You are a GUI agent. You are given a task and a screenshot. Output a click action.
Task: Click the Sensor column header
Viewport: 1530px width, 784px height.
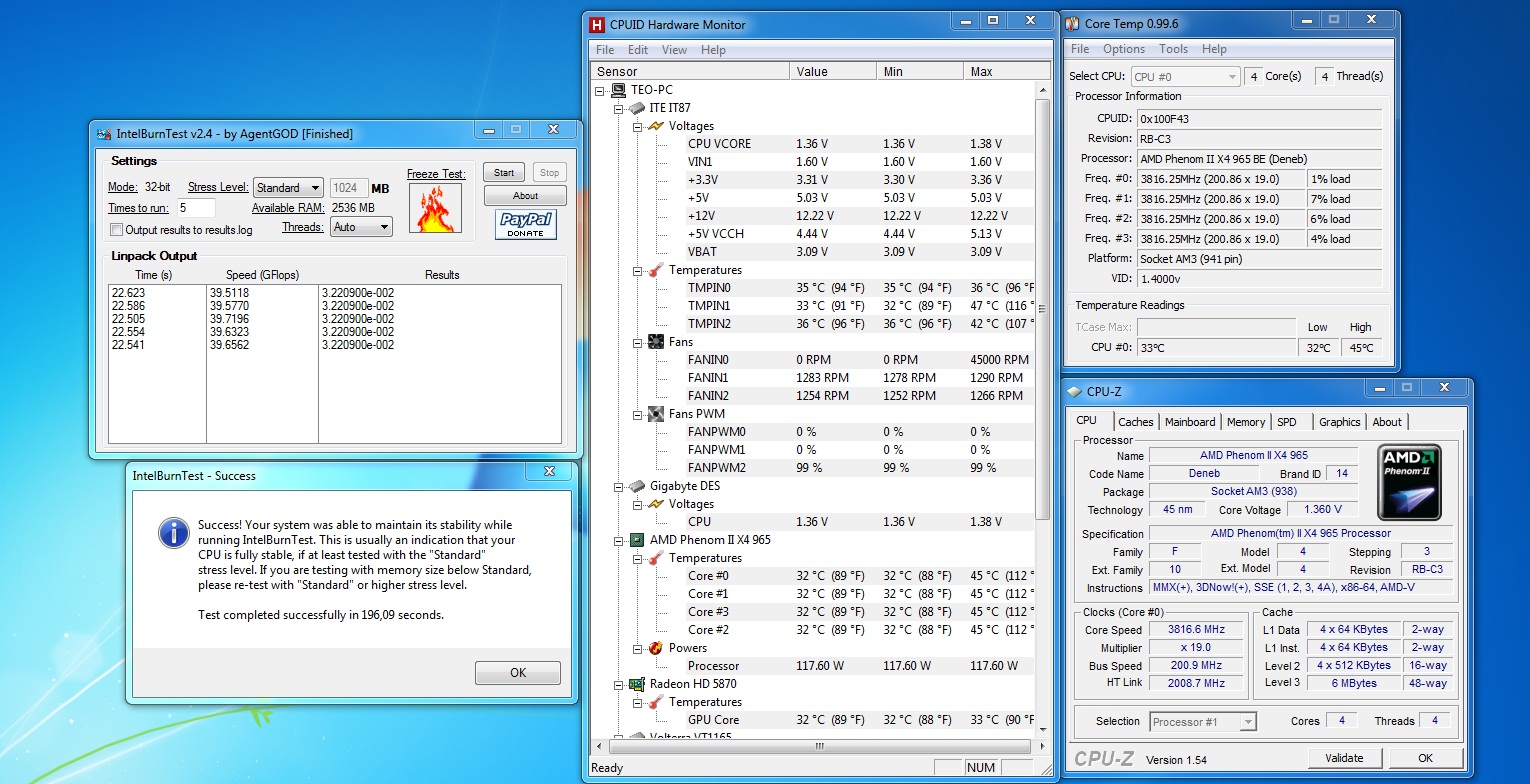coord(690,72)
